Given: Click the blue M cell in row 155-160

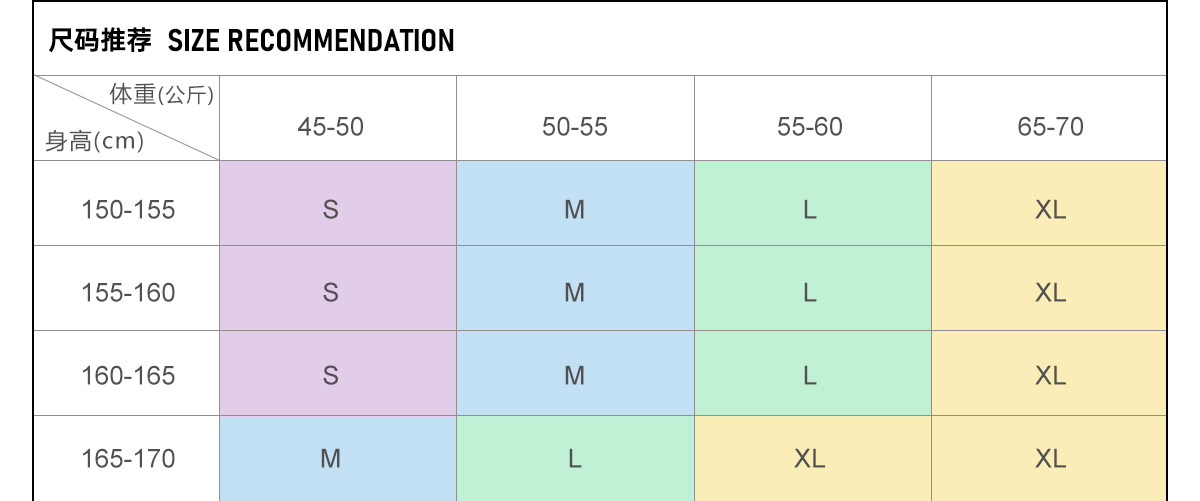Looking at the screenshot, I should 575,293.
